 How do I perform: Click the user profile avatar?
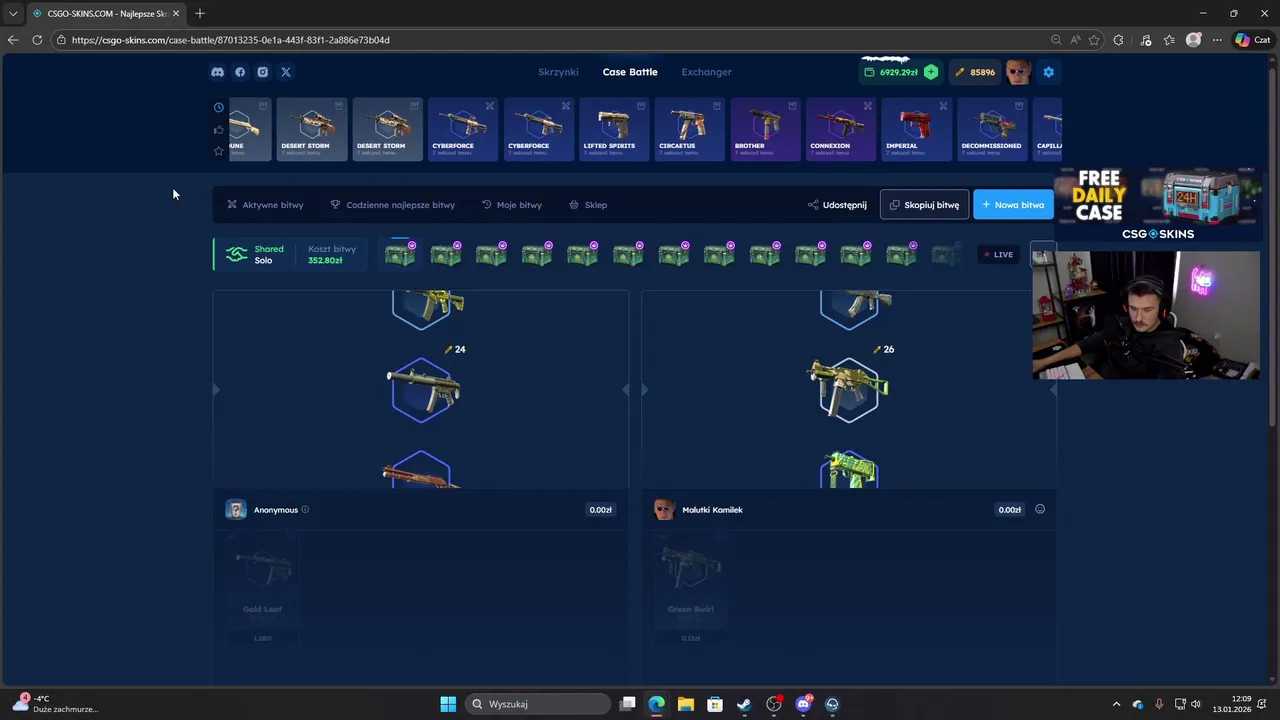(x=1018, y=72)
